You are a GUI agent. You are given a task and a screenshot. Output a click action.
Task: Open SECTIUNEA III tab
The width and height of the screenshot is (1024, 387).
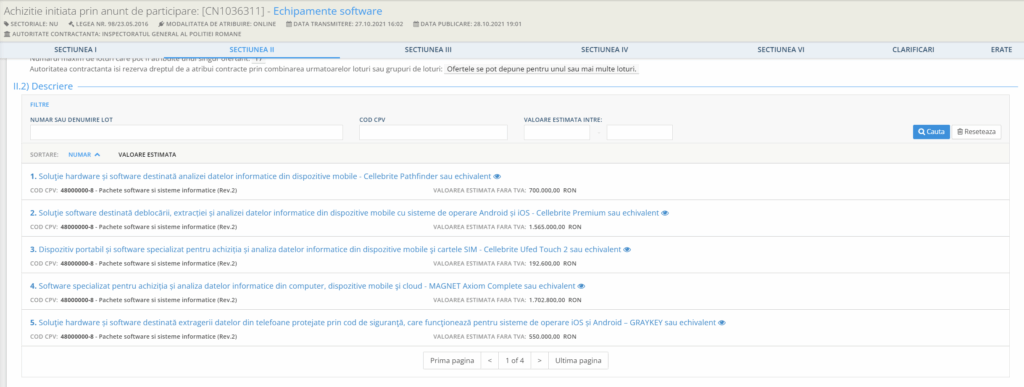tap(428, 50)
